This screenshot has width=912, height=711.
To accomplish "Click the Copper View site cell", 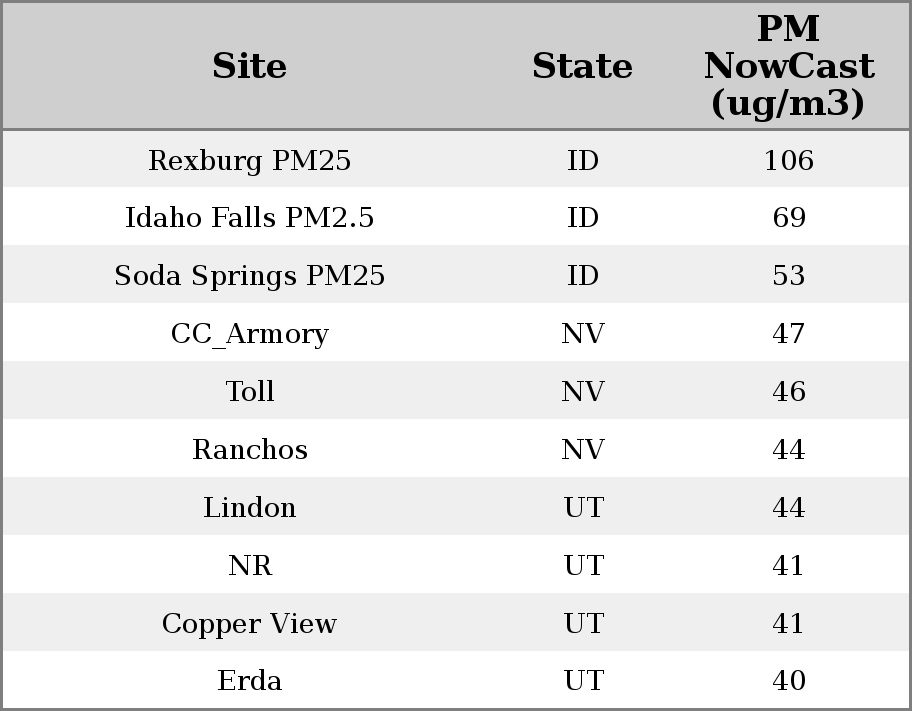I will point(249,624).
